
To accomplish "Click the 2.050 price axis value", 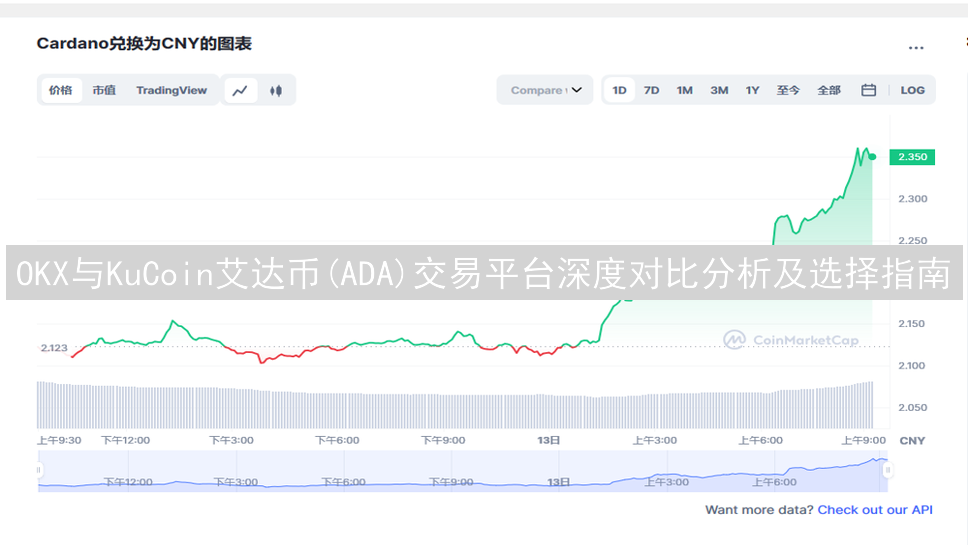I will pos(912,407).
